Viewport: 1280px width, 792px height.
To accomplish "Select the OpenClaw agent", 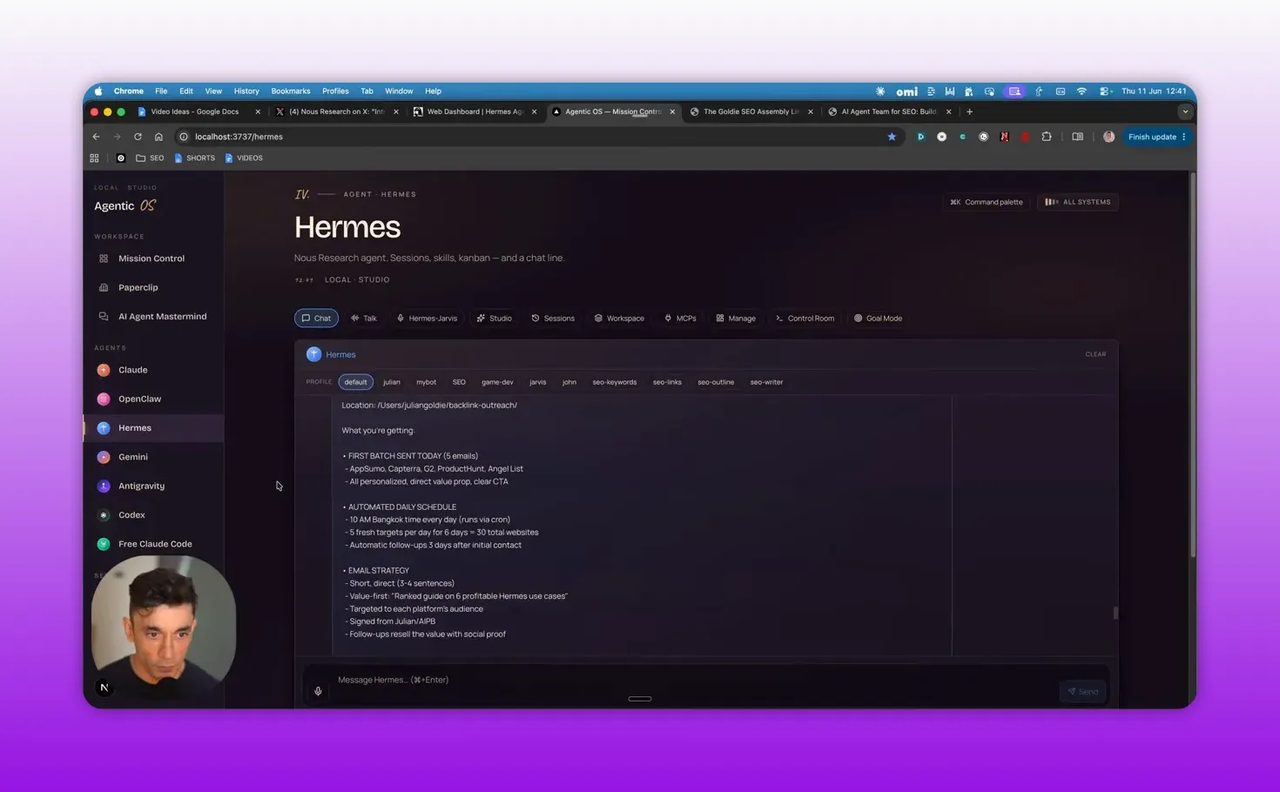I will [140, 399].
